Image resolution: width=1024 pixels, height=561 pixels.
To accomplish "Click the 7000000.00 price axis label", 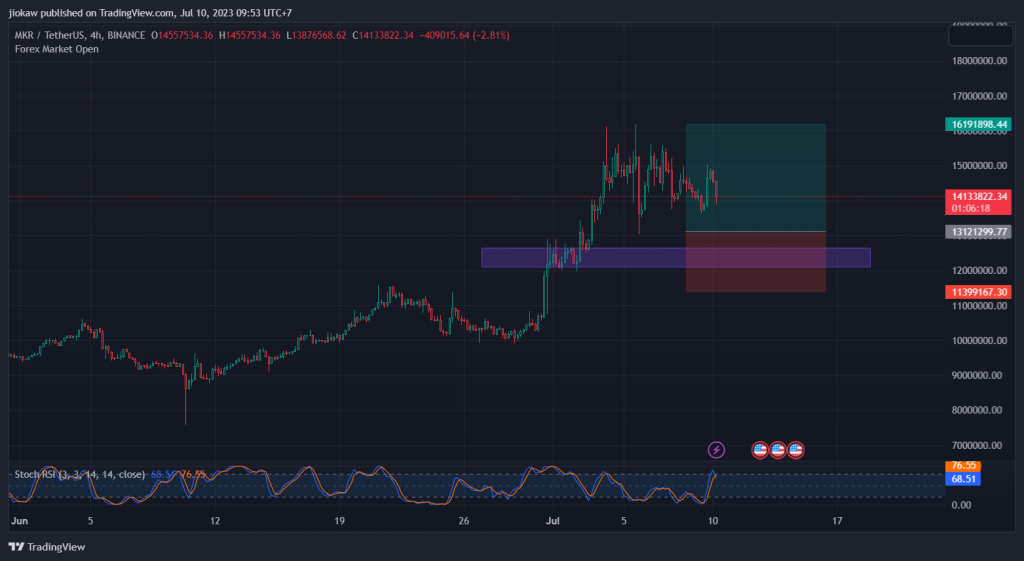I will (979, 445).
